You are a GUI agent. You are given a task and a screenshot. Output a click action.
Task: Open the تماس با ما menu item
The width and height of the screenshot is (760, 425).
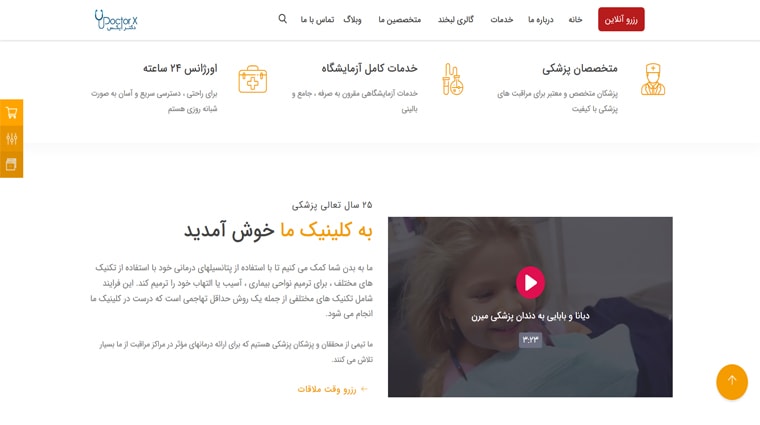pos(317,19)
